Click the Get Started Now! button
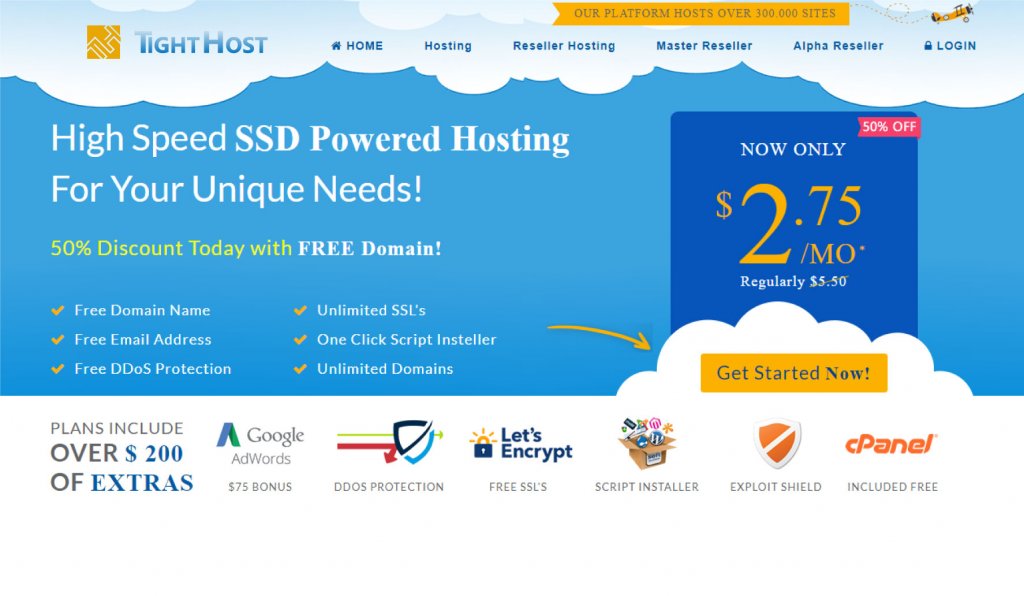 (x=794, y=373)
